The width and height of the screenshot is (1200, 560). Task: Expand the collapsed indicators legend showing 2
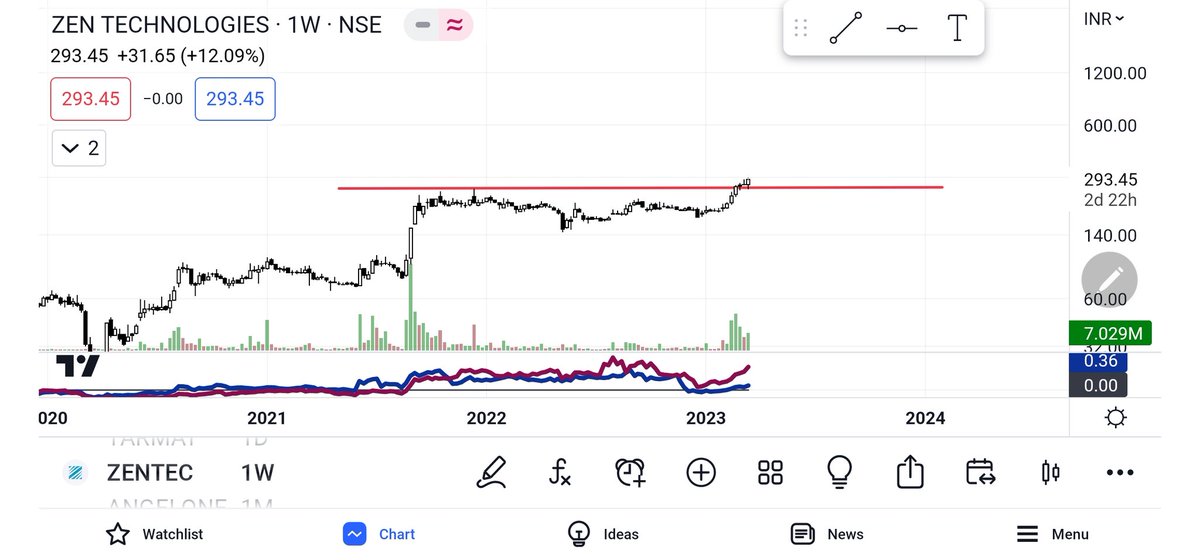pyautogui.click(x=79, y=148)
